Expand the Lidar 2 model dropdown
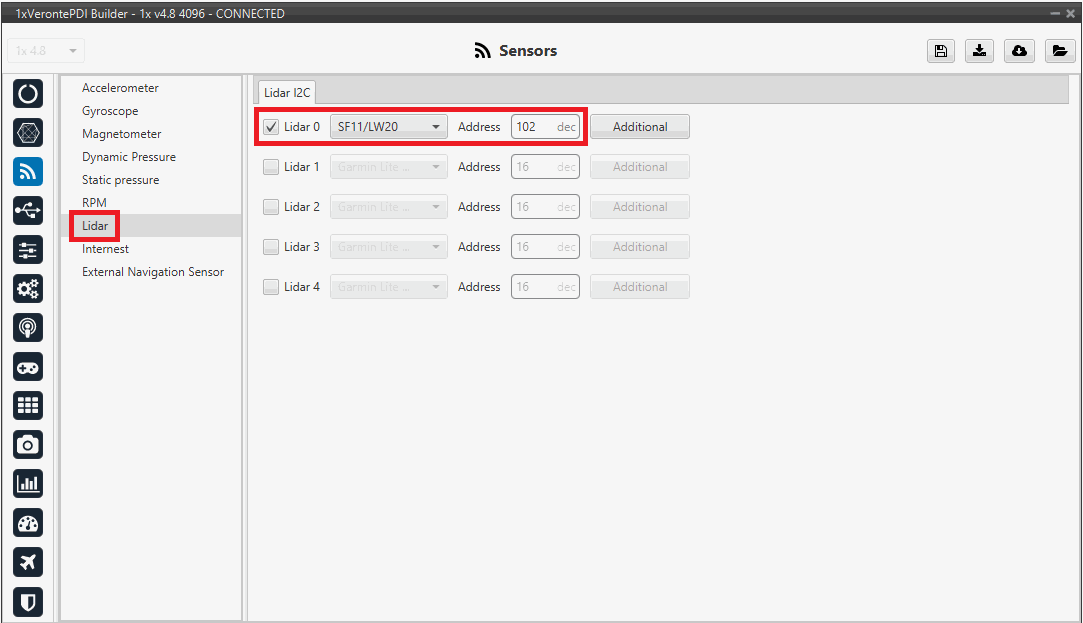This screenshot has width=1083, height=623. click(388, 207)
